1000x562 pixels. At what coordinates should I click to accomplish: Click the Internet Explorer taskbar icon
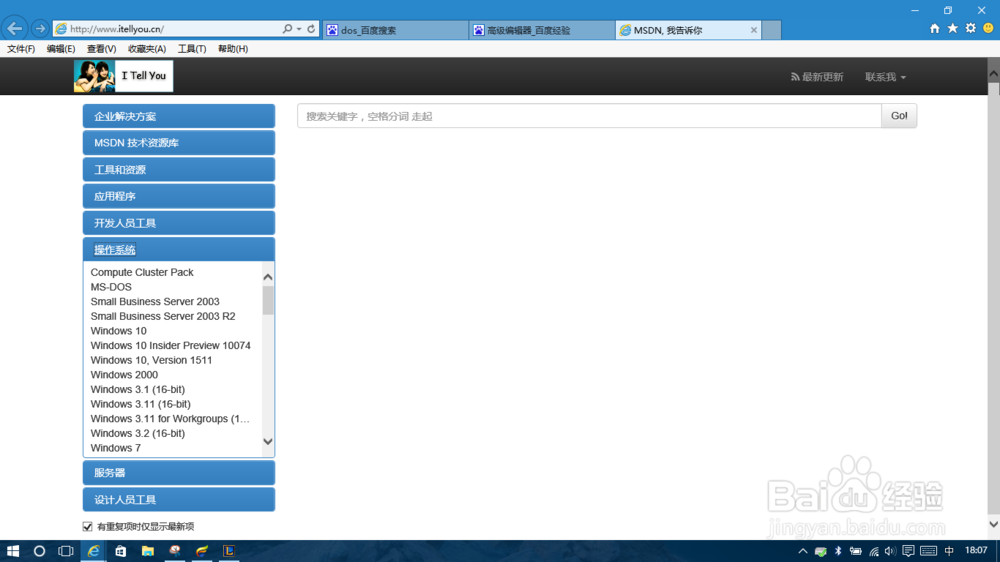coord(93,551)
